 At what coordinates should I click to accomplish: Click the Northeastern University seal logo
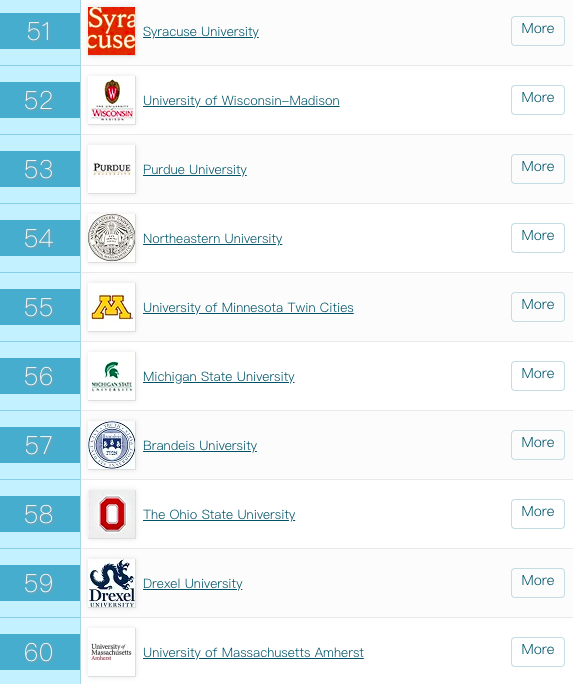pyautogui.click(x=112, y=238)
